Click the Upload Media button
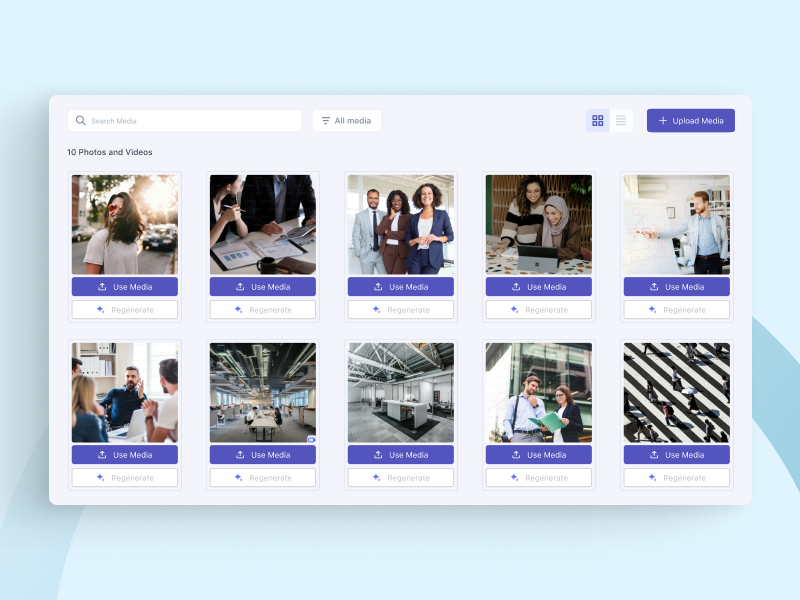Screen dimensions: 800x600 pyautogui.click(x=690, y=121)
